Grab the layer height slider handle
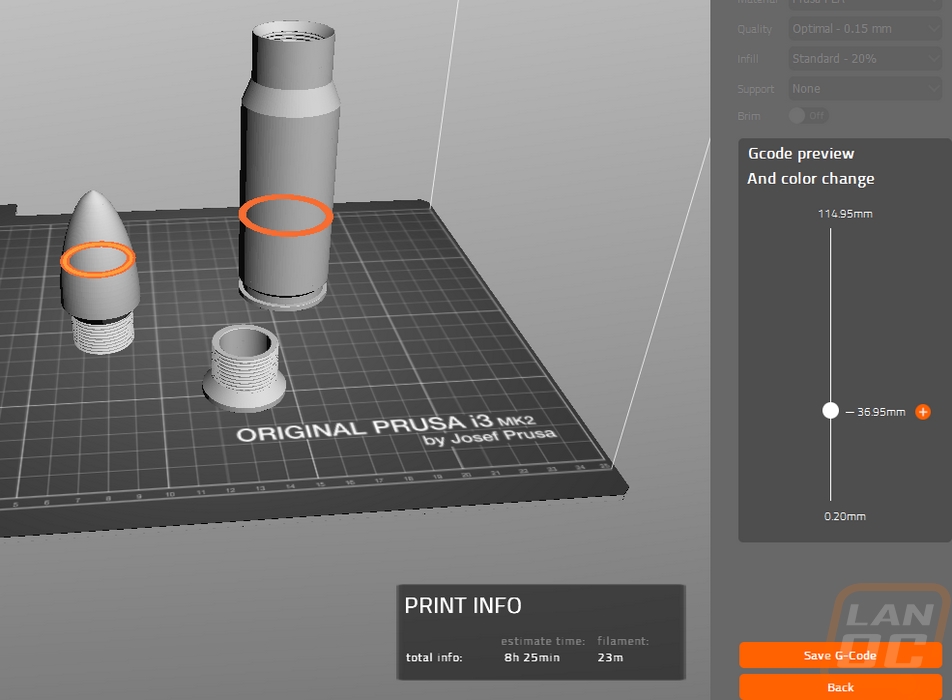The width and height of the screenshot is (952, 700). (x=831, y=411)
